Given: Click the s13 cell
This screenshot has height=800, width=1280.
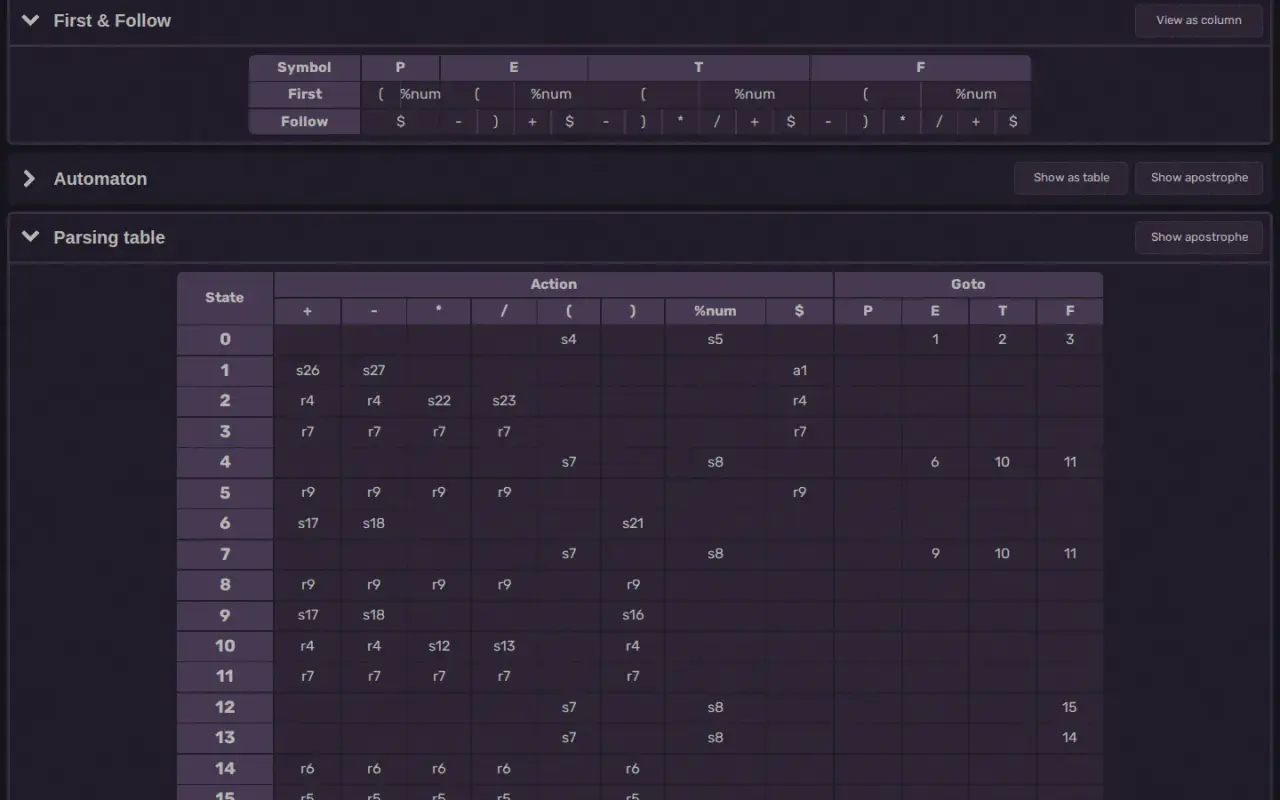Looking at the screenshot, I should click(x=504, y=646).
